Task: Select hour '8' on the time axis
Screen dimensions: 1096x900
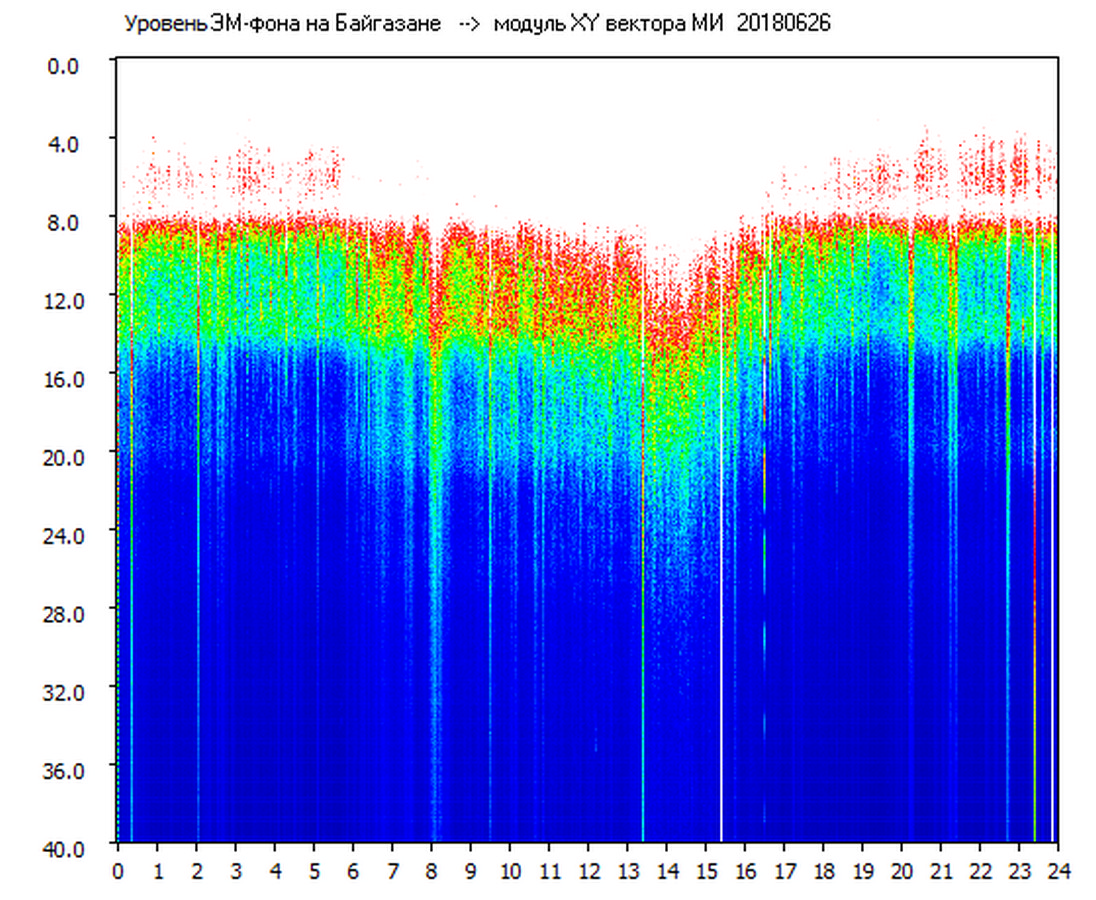Action: point(431,871)
